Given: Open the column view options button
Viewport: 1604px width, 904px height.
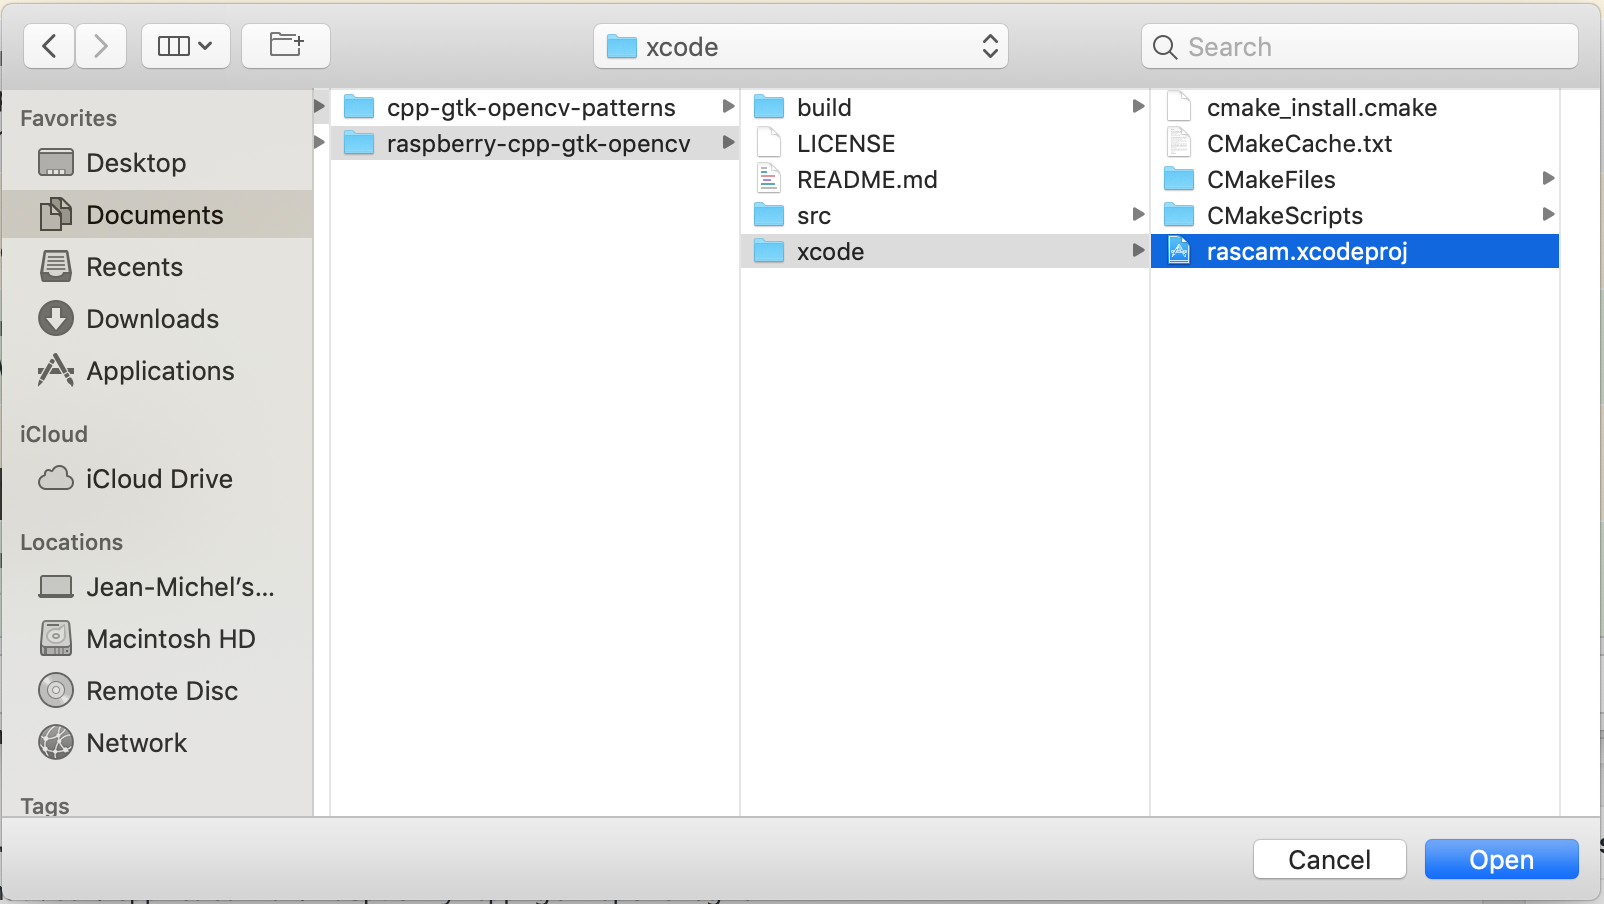Looking at the screenshot, I should click(186, 46).
